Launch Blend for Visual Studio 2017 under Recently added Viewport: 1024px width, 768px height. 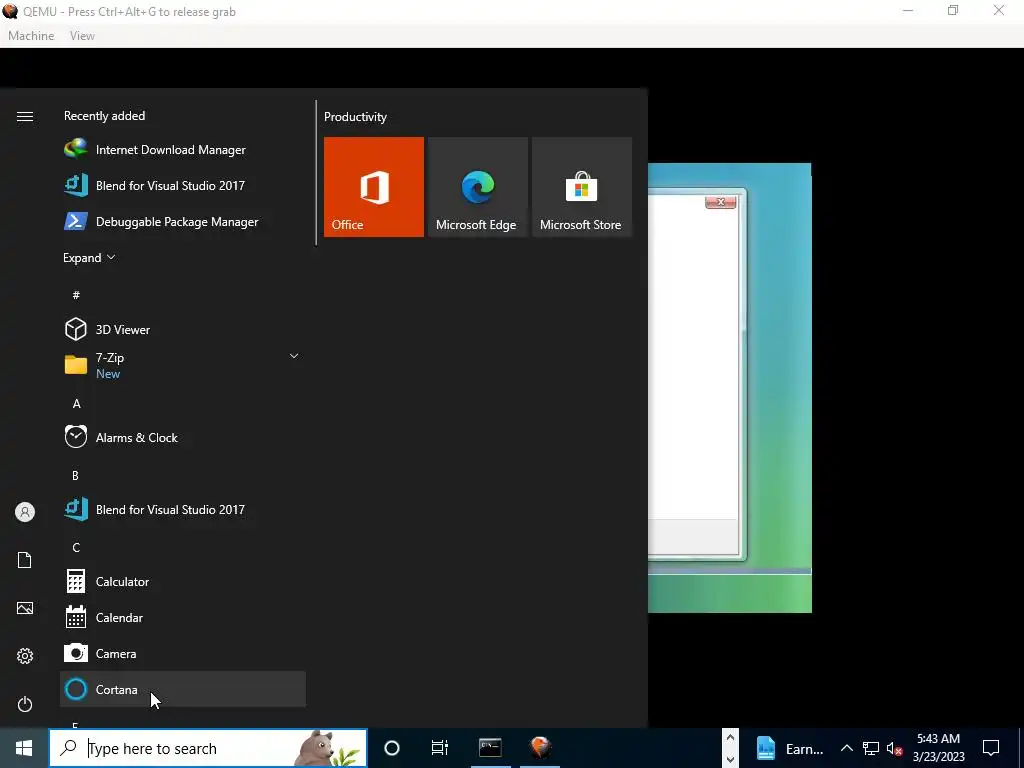[x=183, y=185]
